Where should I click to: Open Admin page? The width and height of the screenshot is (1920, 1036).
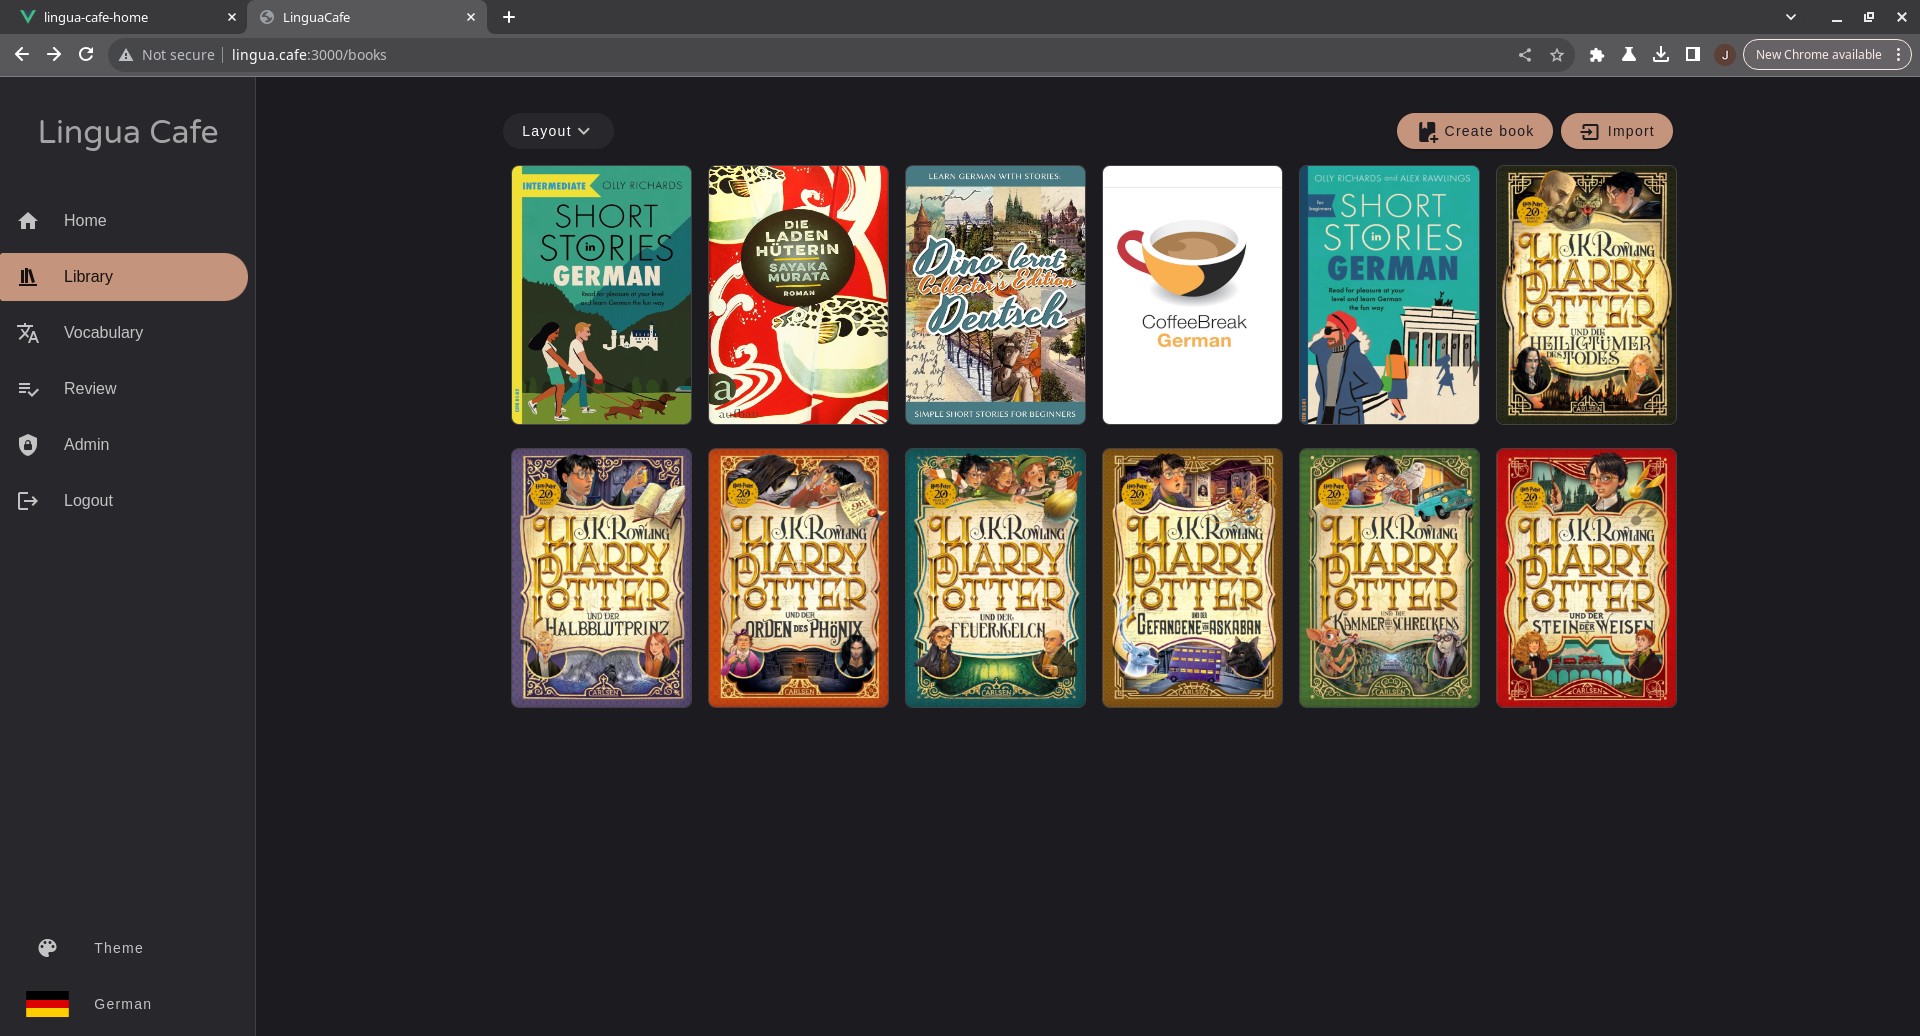(x=124, y=445)
